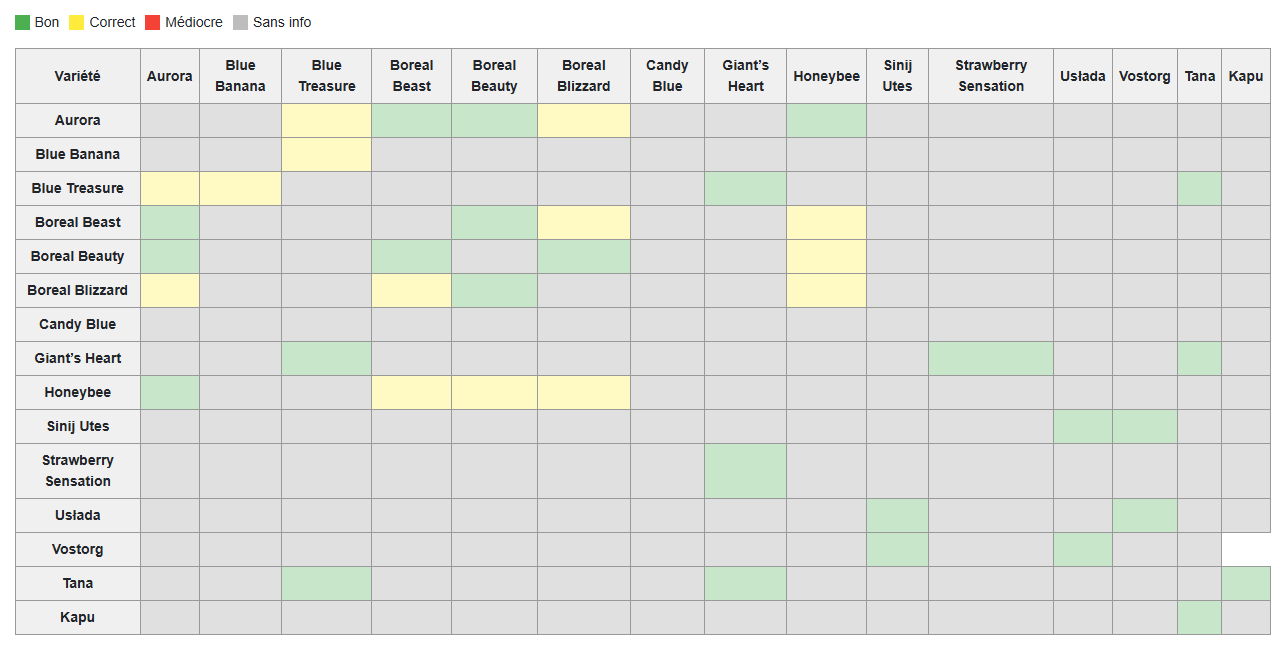The height and width of the screenshot is (658, 1288).
Task: Click cell at Strawberry Sensation row, Giant's Heart column
Action: click(x=745, y=471)
